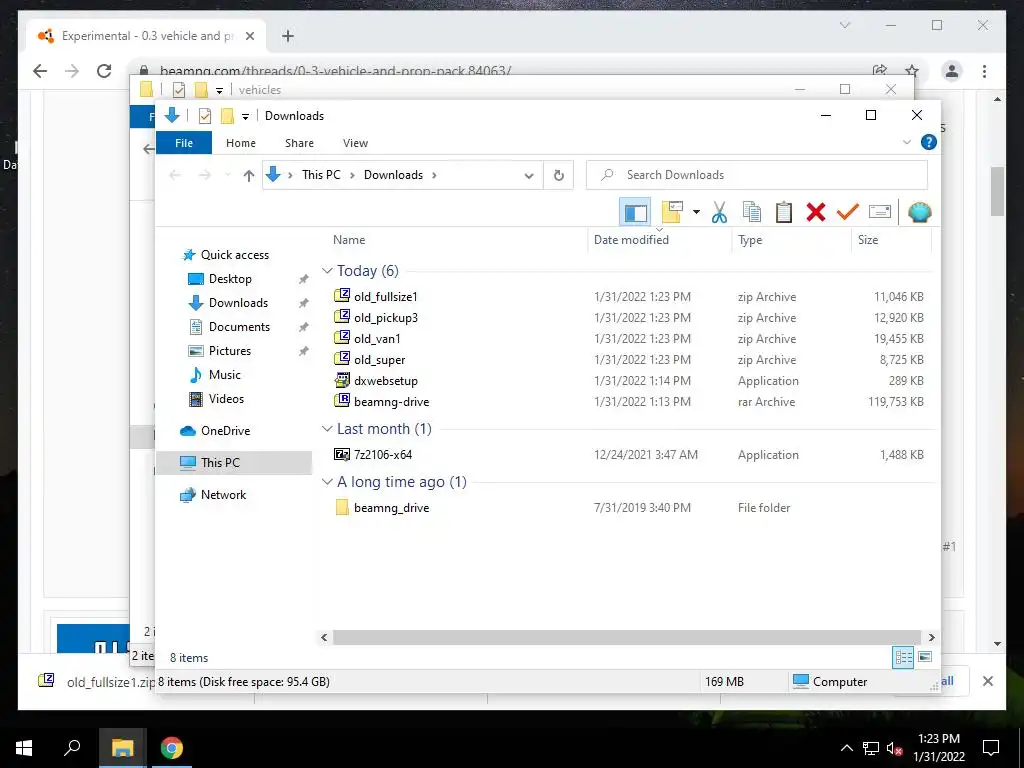
Task: Click the Paste clipboard icon
Action: click(784, 212)
